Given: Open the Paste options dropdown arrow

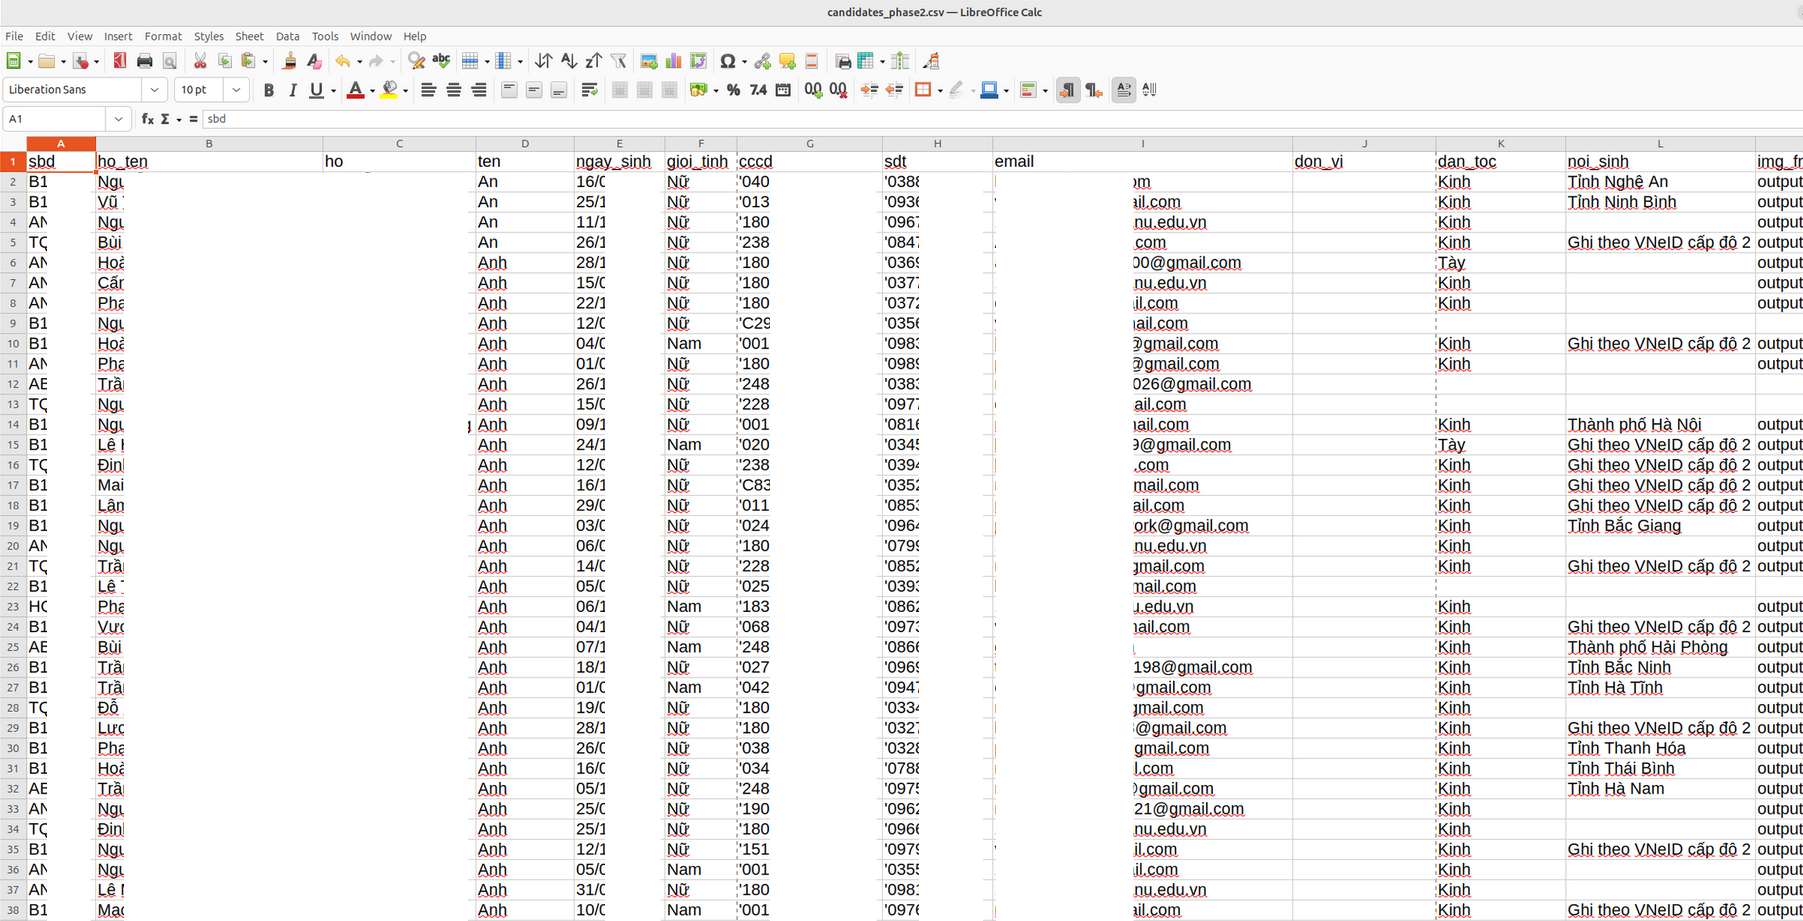Looking at the screenshot, I should pos(265,61).
